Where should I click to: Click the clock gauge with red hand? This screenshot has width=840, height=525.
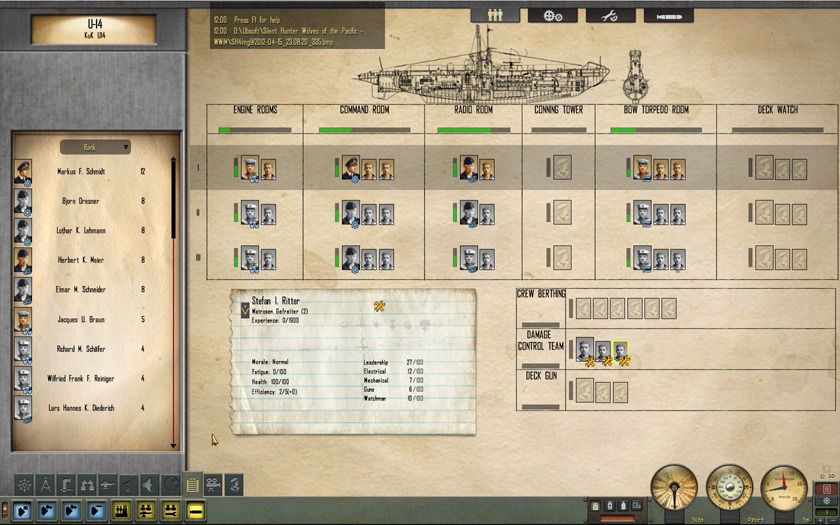(x=784, y=488)
